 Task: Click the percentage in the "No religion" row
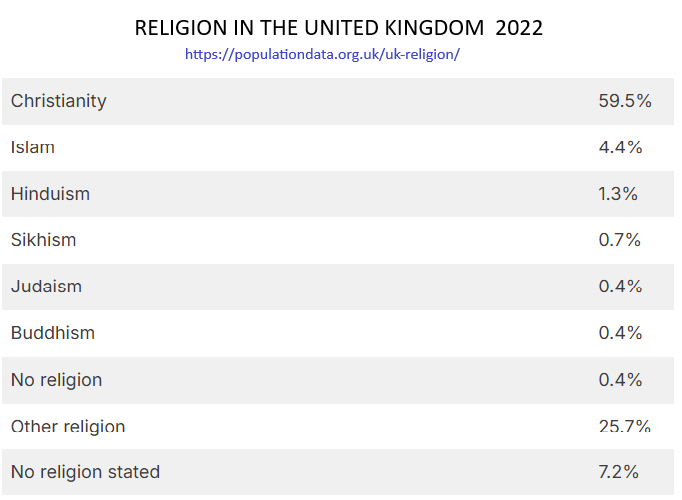coord(620,380)
